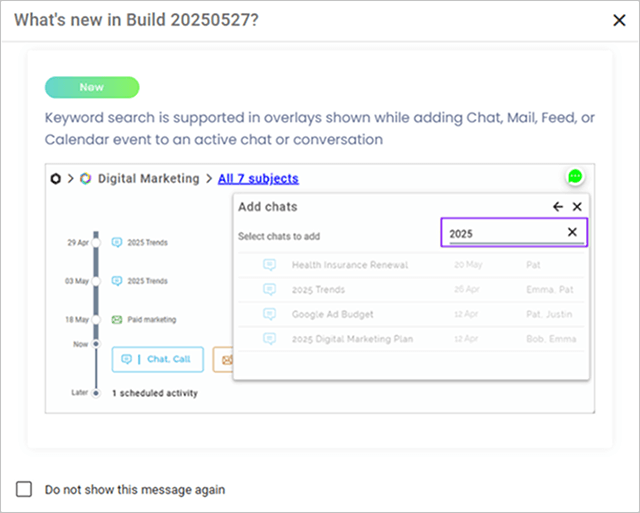
Task: Open the All 7 subjects link
Action: coord(258,179)
